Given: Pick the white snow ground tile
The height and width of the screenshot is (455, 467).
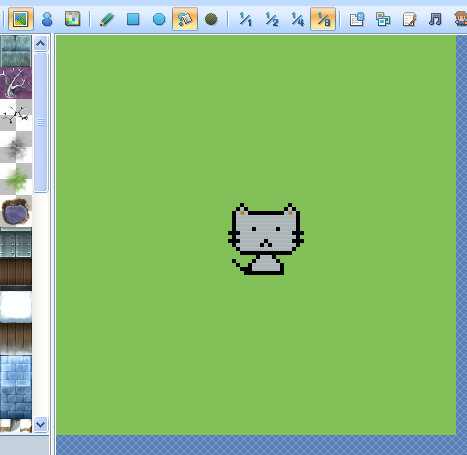Looking at the screenshot, I should [x=16, y=307].
